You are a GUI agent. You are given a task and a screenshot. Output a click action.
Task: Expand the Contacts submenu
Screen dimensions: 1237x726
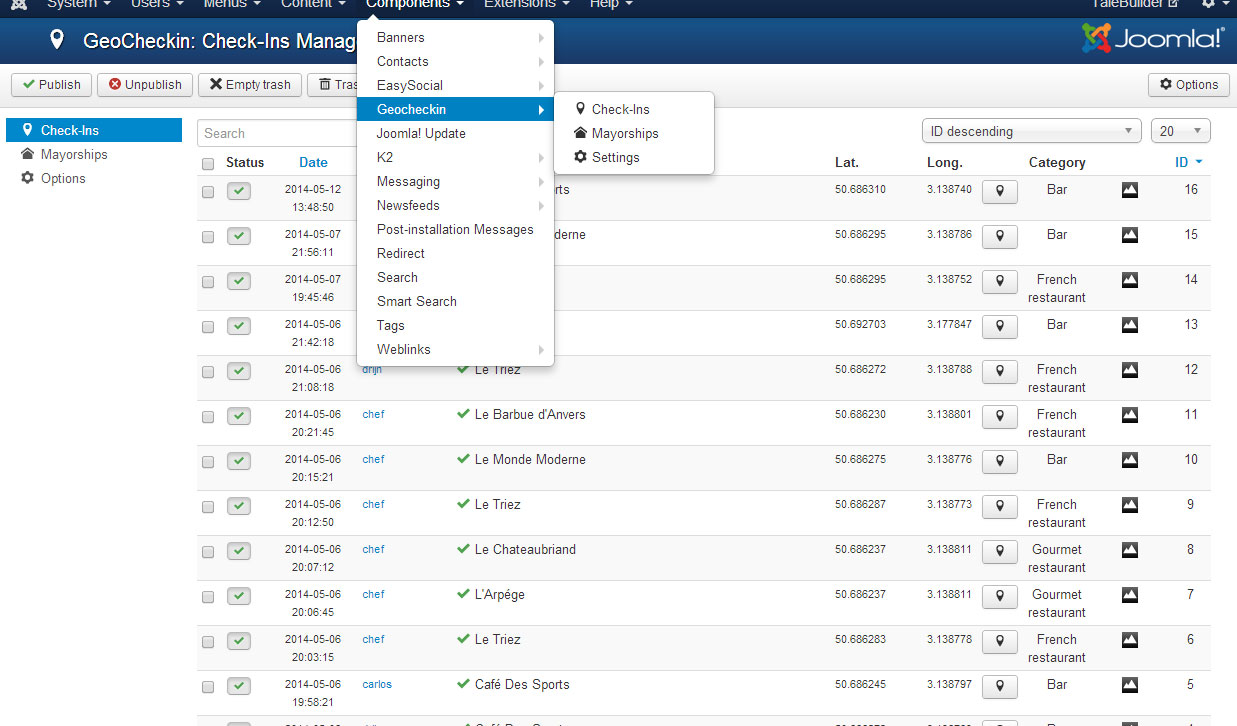(455, 62)
